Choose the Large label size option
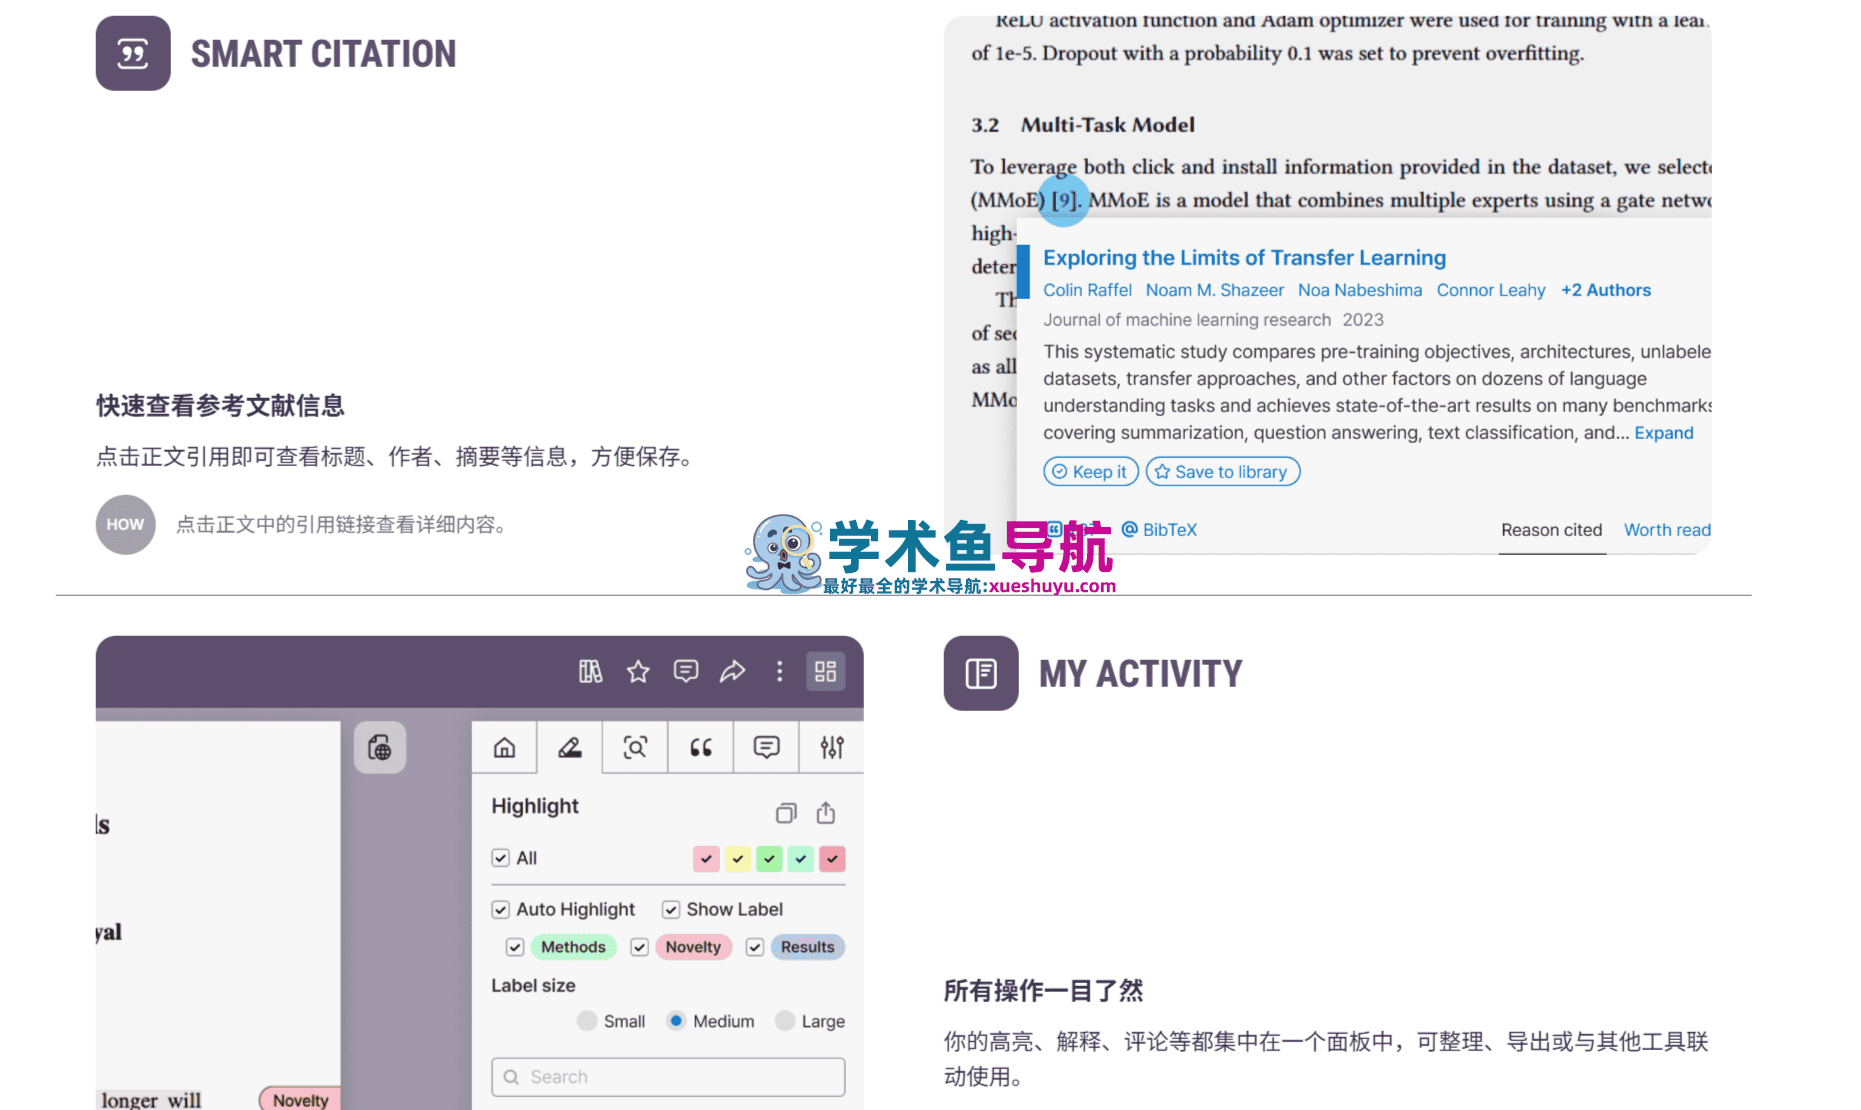The image size is (1861, 1110). (x=785, y=1020)
